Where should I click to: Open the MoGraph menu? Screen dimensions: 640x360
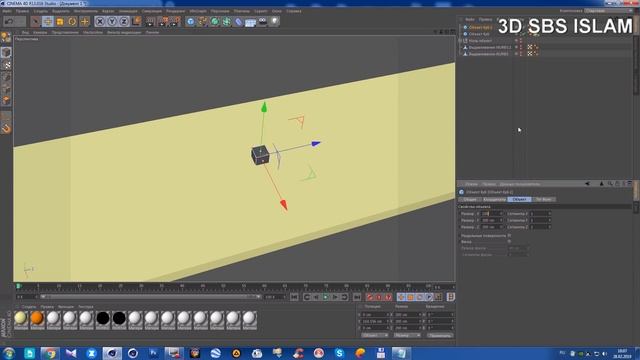tap(198, 11)
